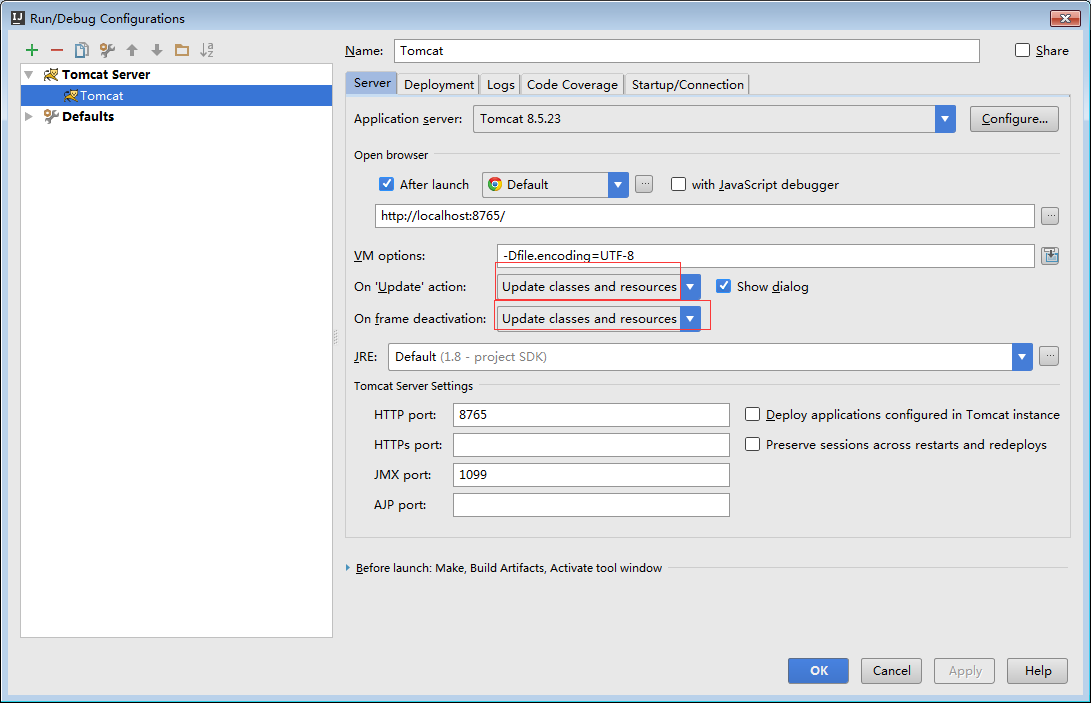Copy the selected configuration
1091x703 pixels.
click(x=82, y=50)
